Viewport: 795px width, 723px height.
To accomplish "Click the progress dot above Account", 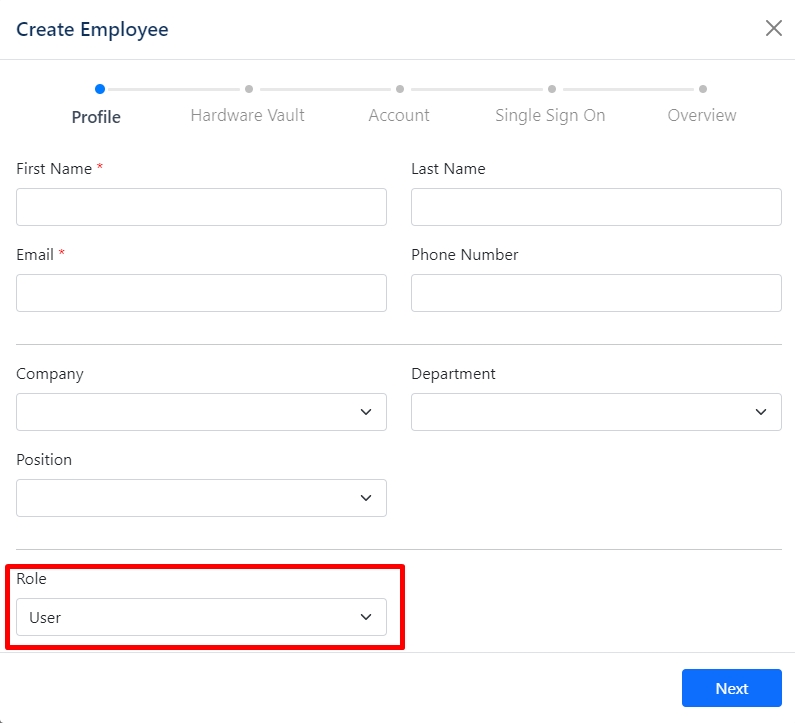I will point(400,89).
